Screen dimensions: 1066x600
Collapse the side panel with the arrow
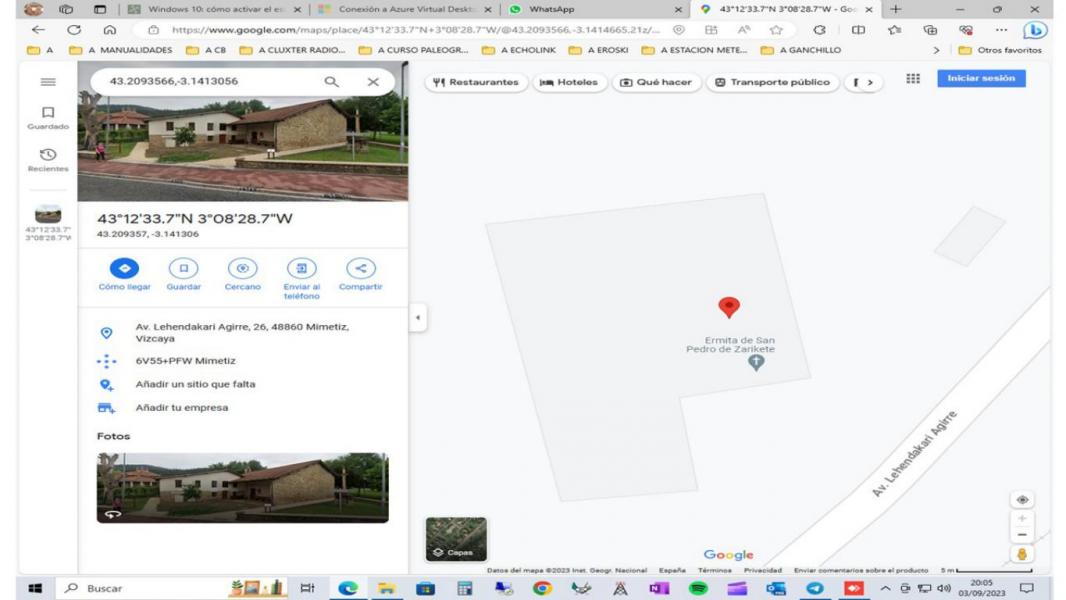point(417,318)
